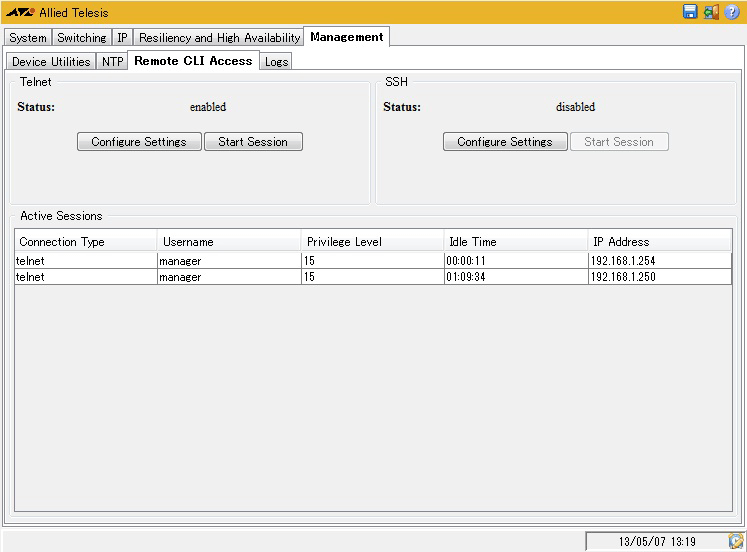The height and width of the screenshot is (552, 747).
Task: Click the clock edit icon in status bar
Action: 736,541
